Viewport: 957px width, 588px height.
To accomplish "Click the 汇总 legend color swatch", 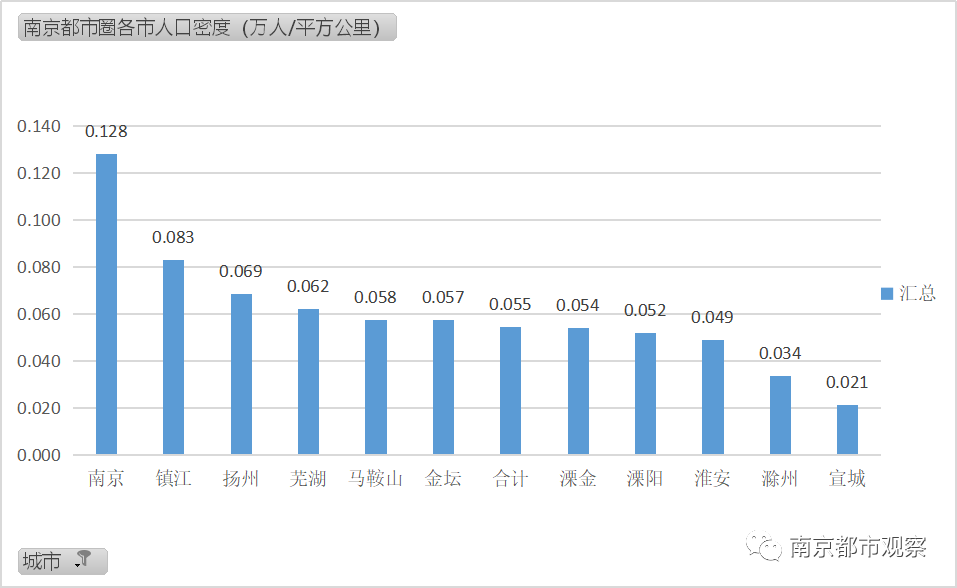I will pyautogui.click(x=887, y=294).
